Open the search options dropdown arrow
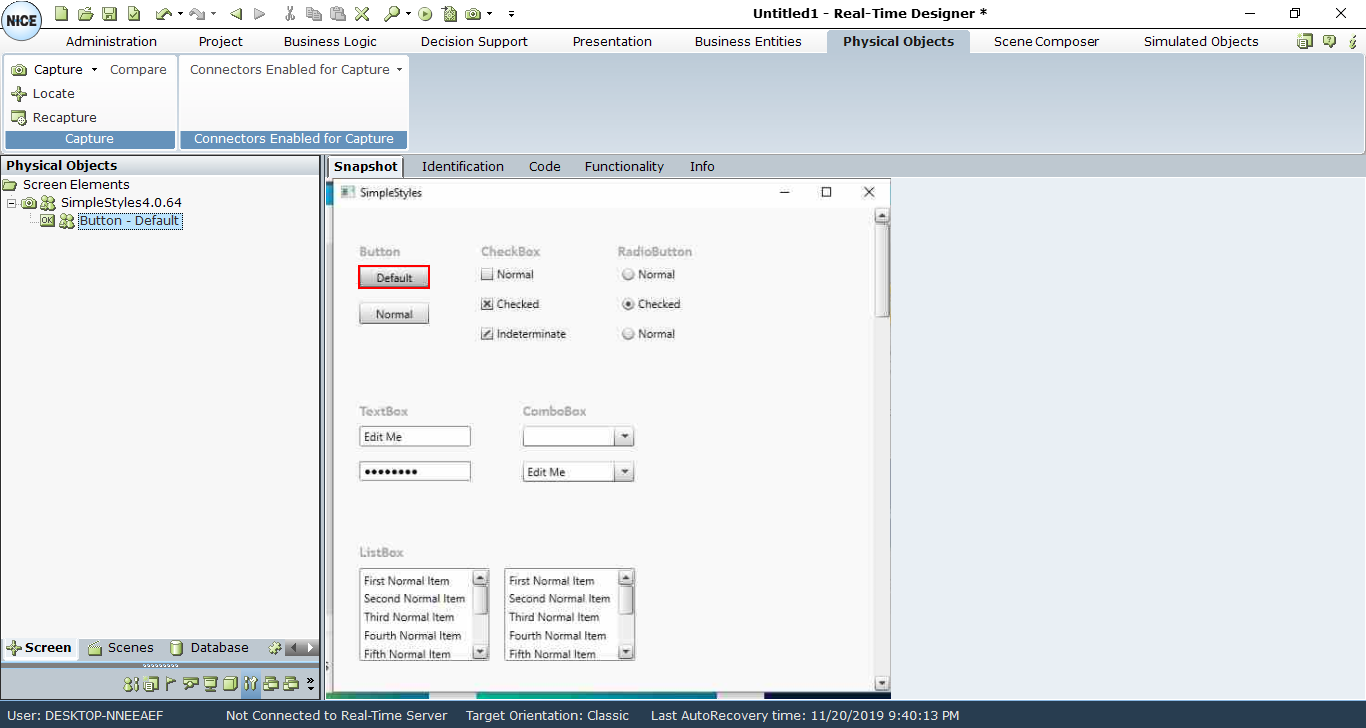 point(409,14)
